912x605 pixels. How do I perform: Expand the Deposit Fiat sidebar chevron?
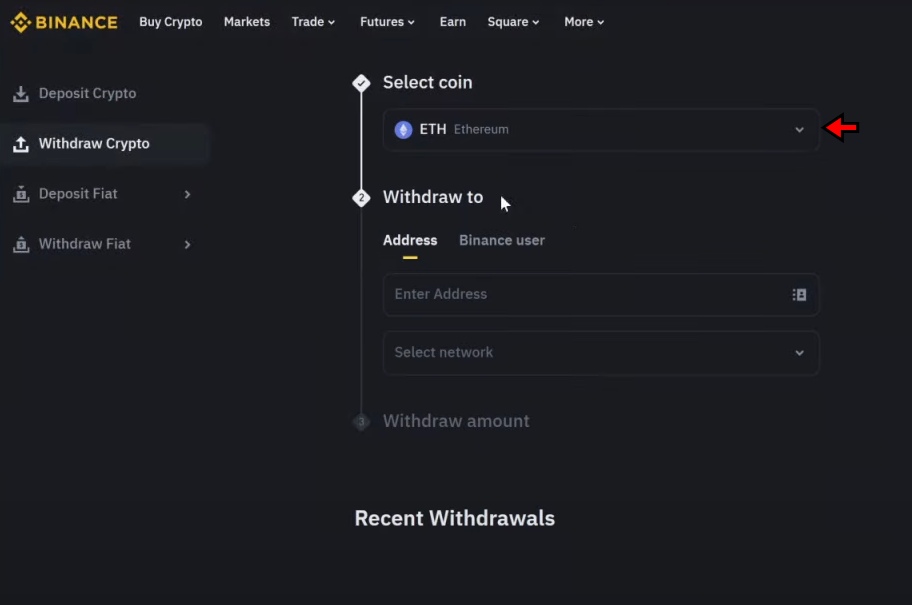tap(188, 194)
